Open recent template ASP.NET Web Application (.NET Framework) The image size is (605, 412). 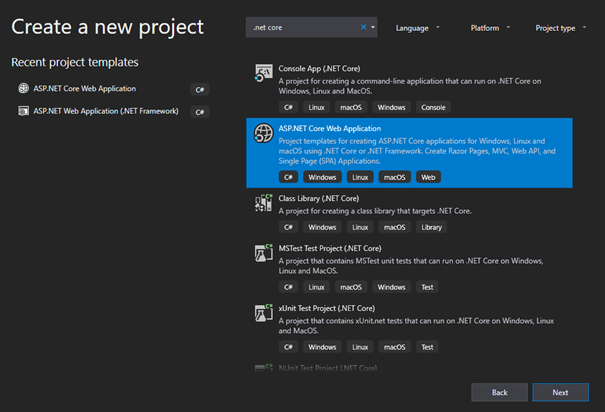[x=106, y=111]
